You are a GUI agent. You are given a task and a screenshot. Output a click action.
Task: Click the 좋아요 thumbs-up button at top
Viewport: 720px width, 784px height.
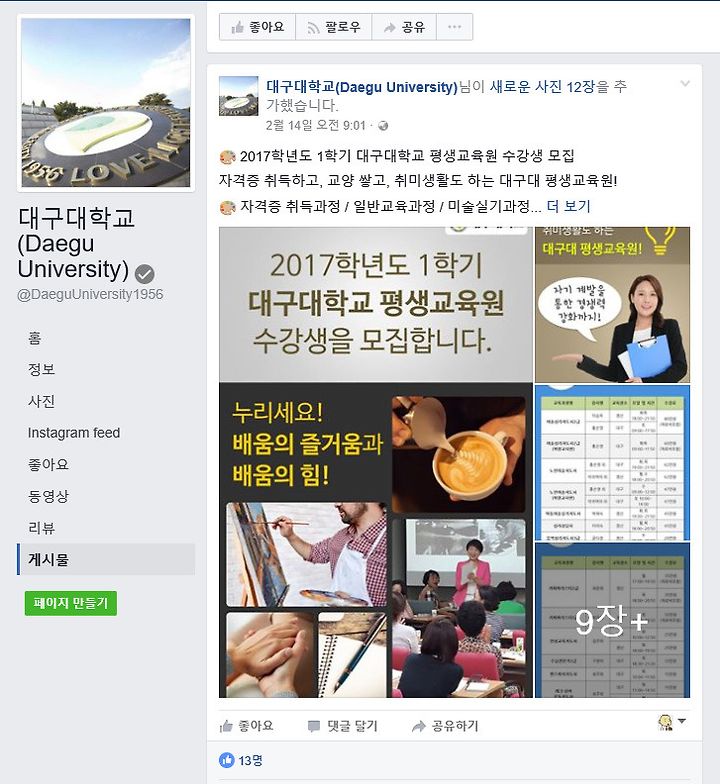click(258, 27)
